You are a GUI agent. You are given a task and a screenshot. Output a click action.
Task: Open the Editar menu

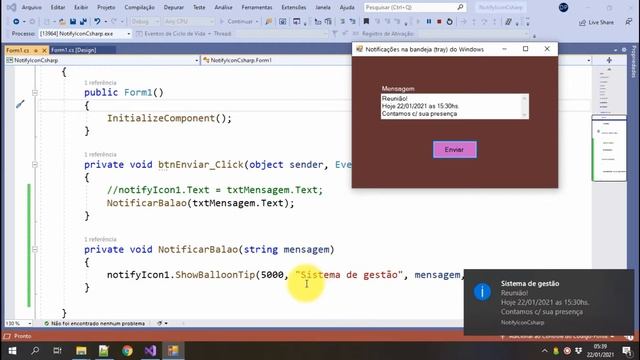[x=58, y=7]
